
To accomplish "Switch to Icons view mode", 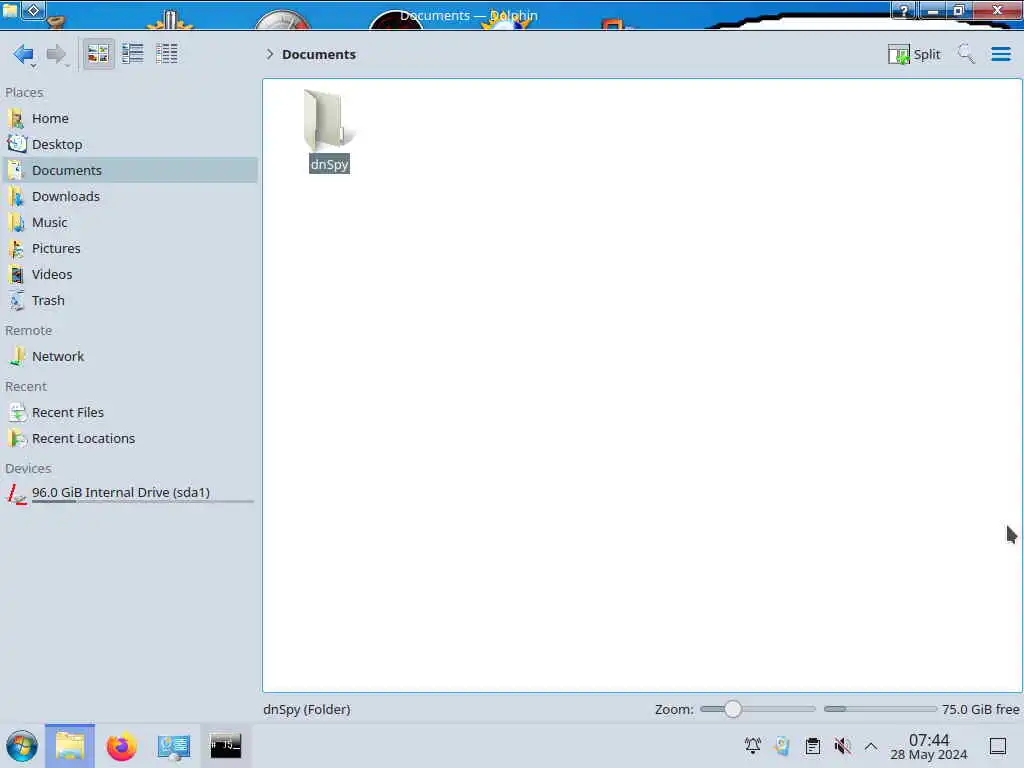I will click(x=99, y=54).
